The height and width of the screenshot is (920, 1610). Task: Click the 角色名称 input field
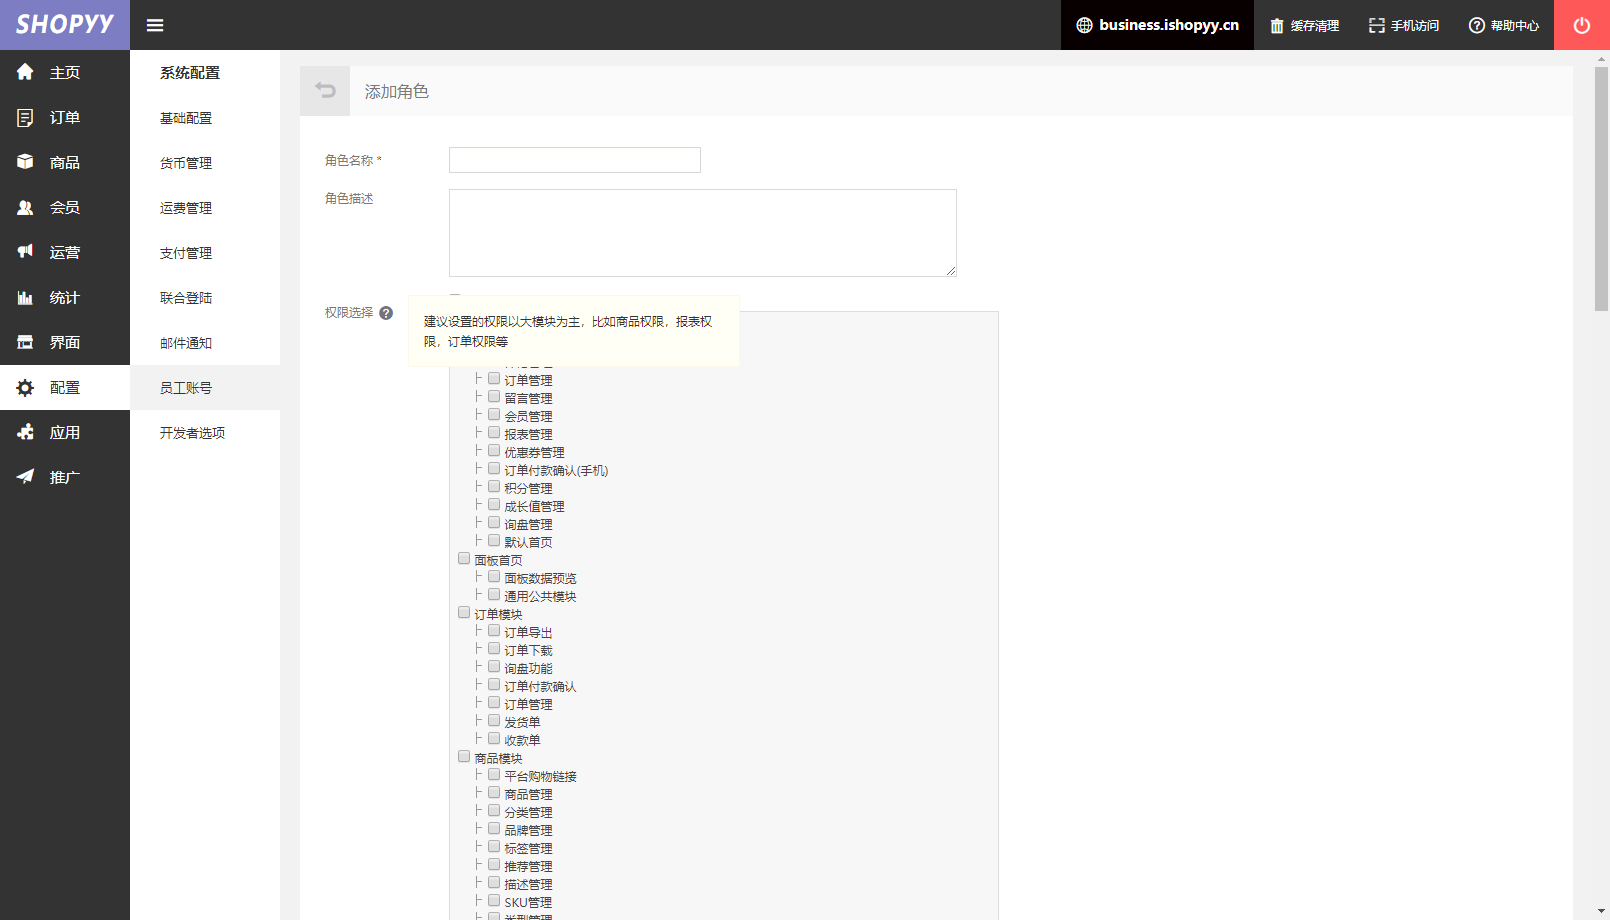tap(575, 160)
